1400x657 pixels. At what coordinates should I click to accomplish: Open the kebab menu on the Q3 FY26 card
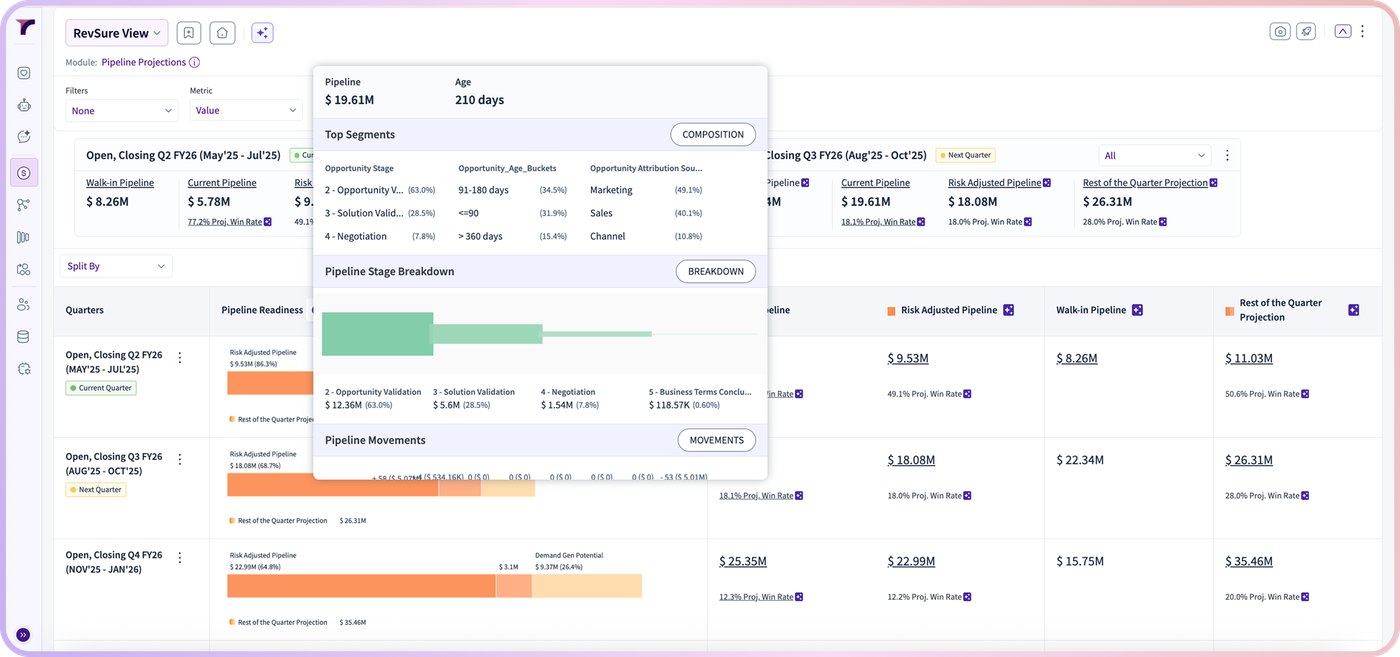pos(1227,155)
